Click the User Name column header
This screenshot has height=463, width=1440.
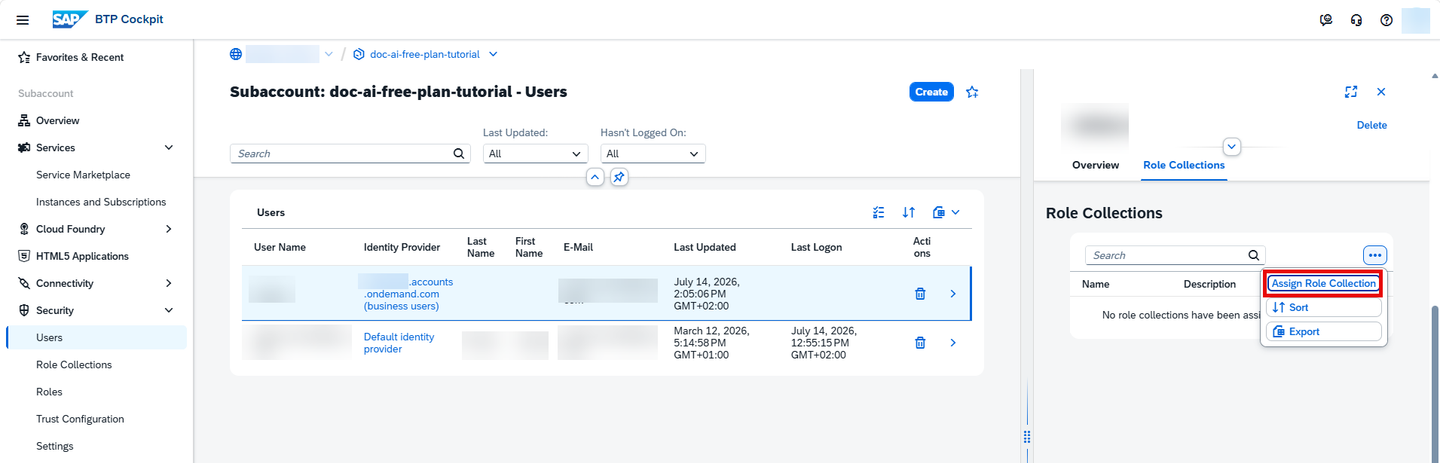(280, 247)
